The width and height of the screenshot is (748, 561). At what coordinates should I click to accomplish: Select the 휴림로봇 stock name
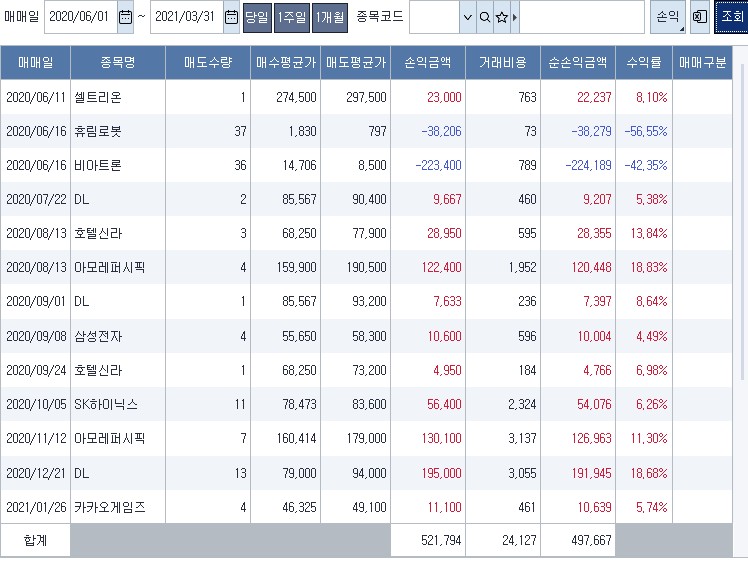tap(98, 131)
